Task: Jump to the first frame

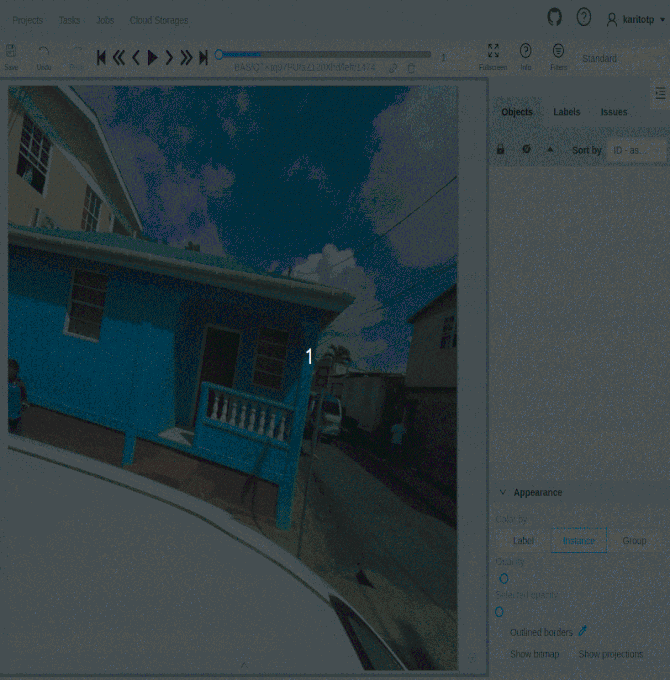Action: 101,58
